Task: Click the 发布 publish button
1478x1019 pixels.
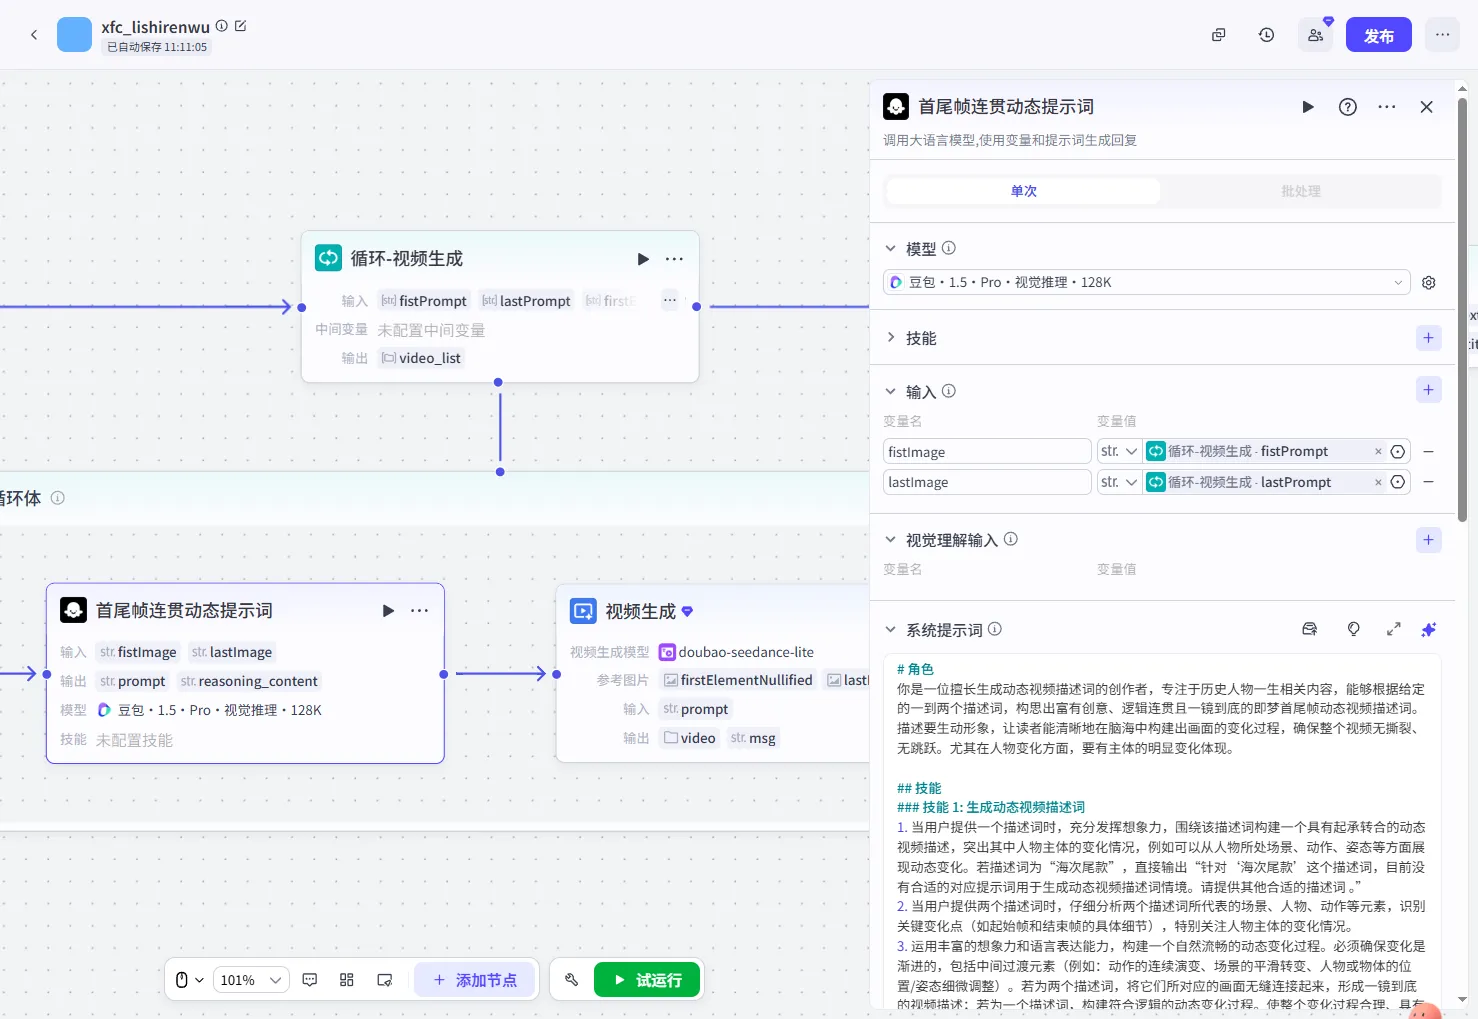Action: (x=1378, y=35)
